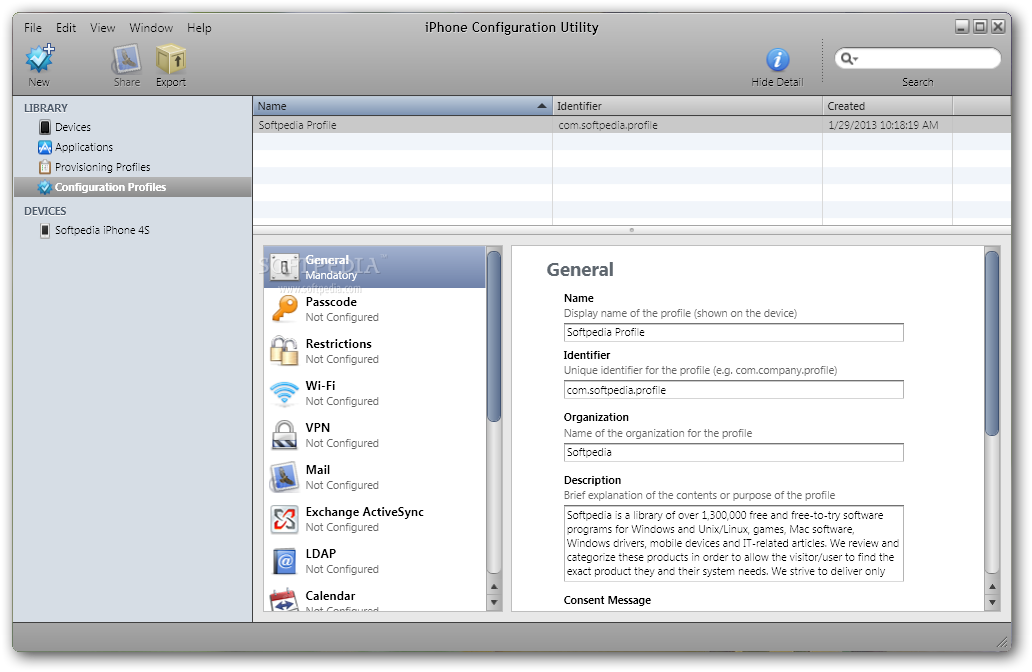Click the payload list scroll down arrow
Viewport: 1032px width, 672px height.
click(494, 602)
